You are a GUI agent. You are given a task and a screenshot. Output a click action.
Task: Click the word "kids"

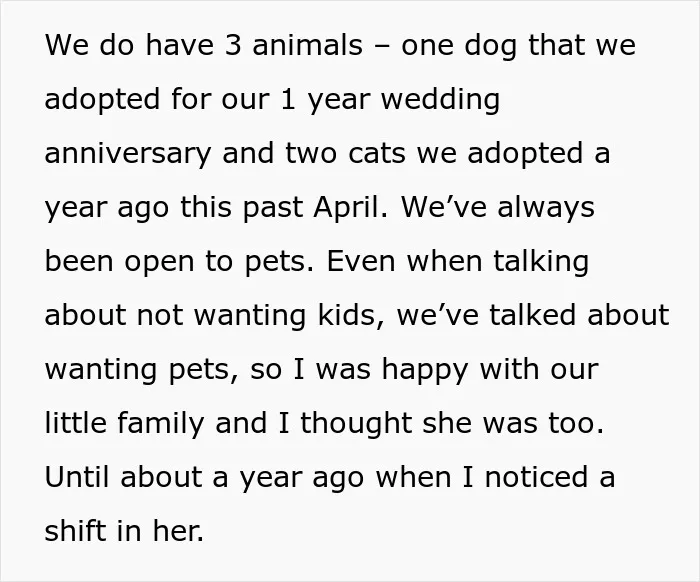click(350, 316)
